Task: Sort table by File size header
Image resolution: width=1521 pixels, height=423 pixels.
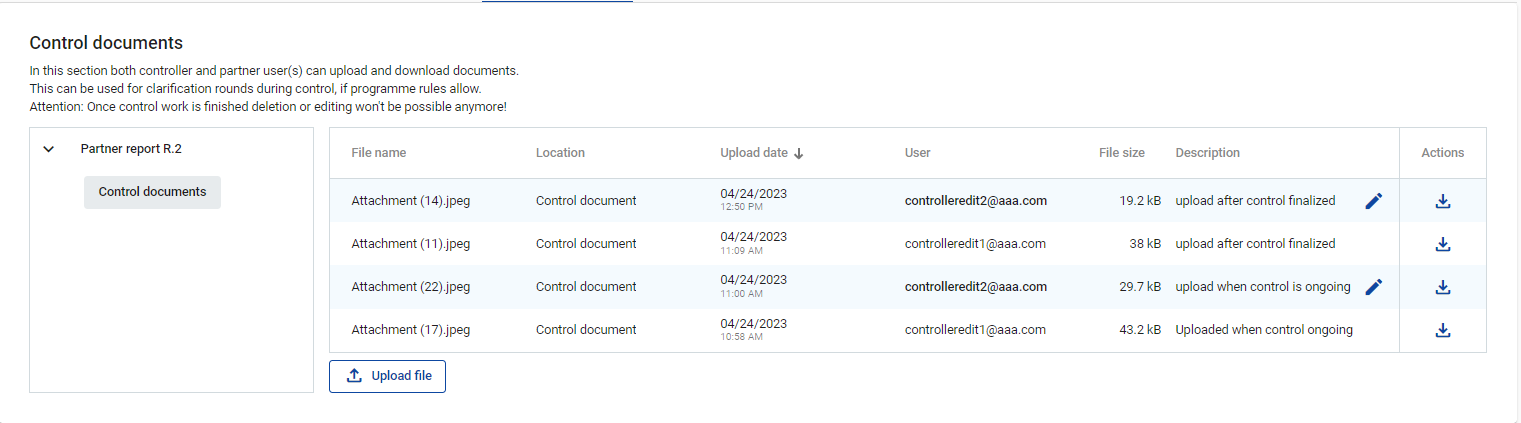Action: tap(1121, 153)
